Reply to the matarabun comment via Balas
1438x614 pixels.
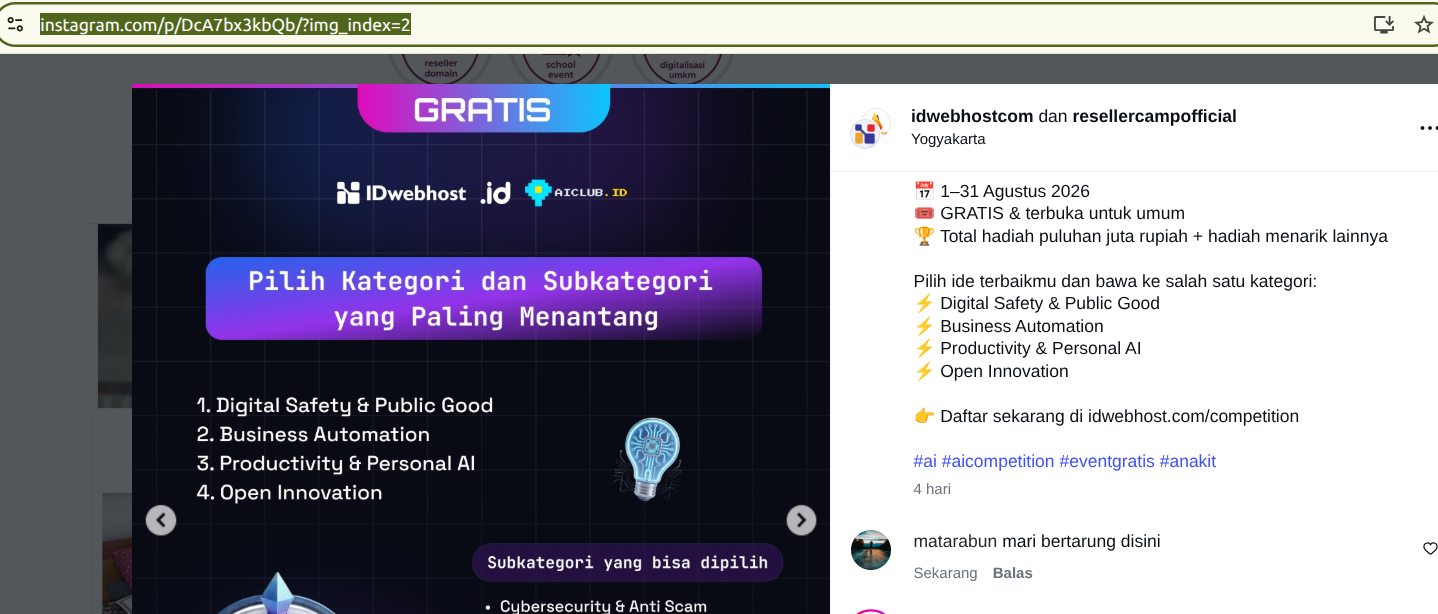pos(1012,573)
